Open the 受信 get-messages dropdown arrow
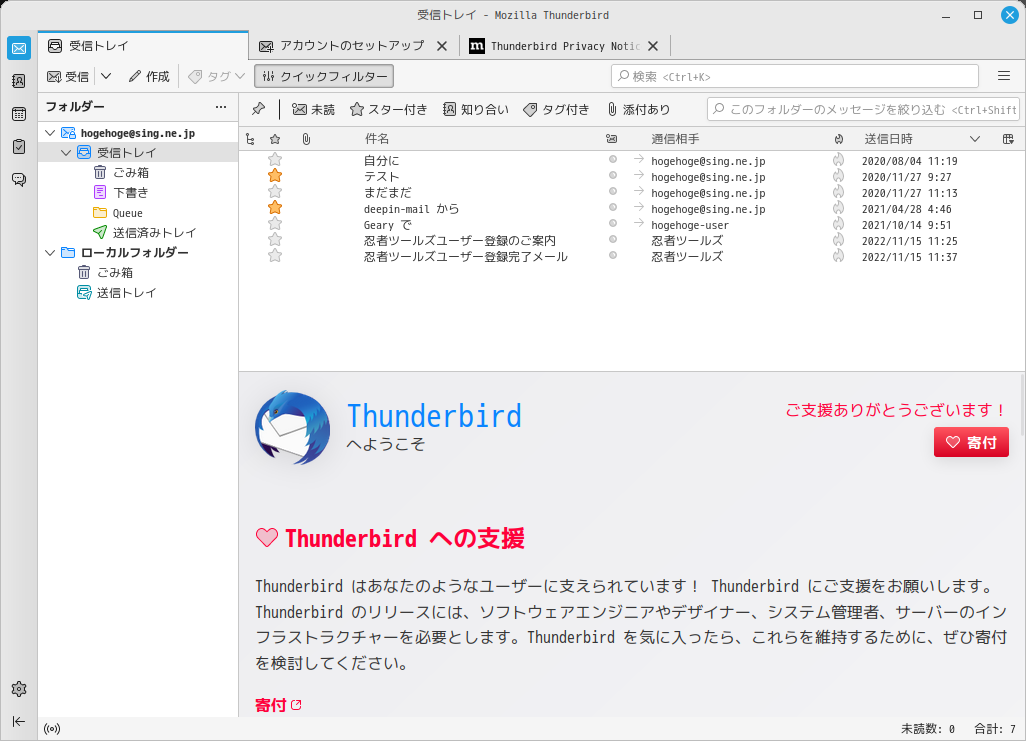 106,77
